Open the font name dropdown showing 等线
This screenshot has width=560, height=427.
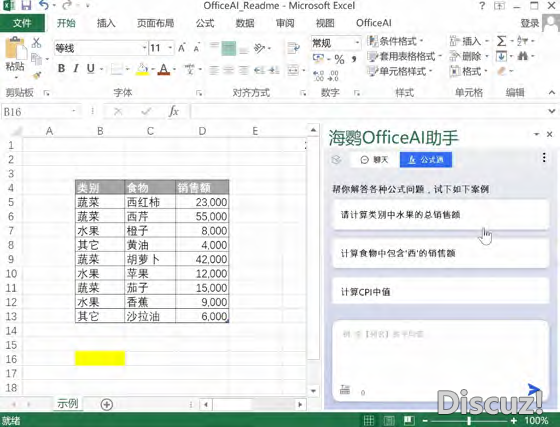coord(145,48)
